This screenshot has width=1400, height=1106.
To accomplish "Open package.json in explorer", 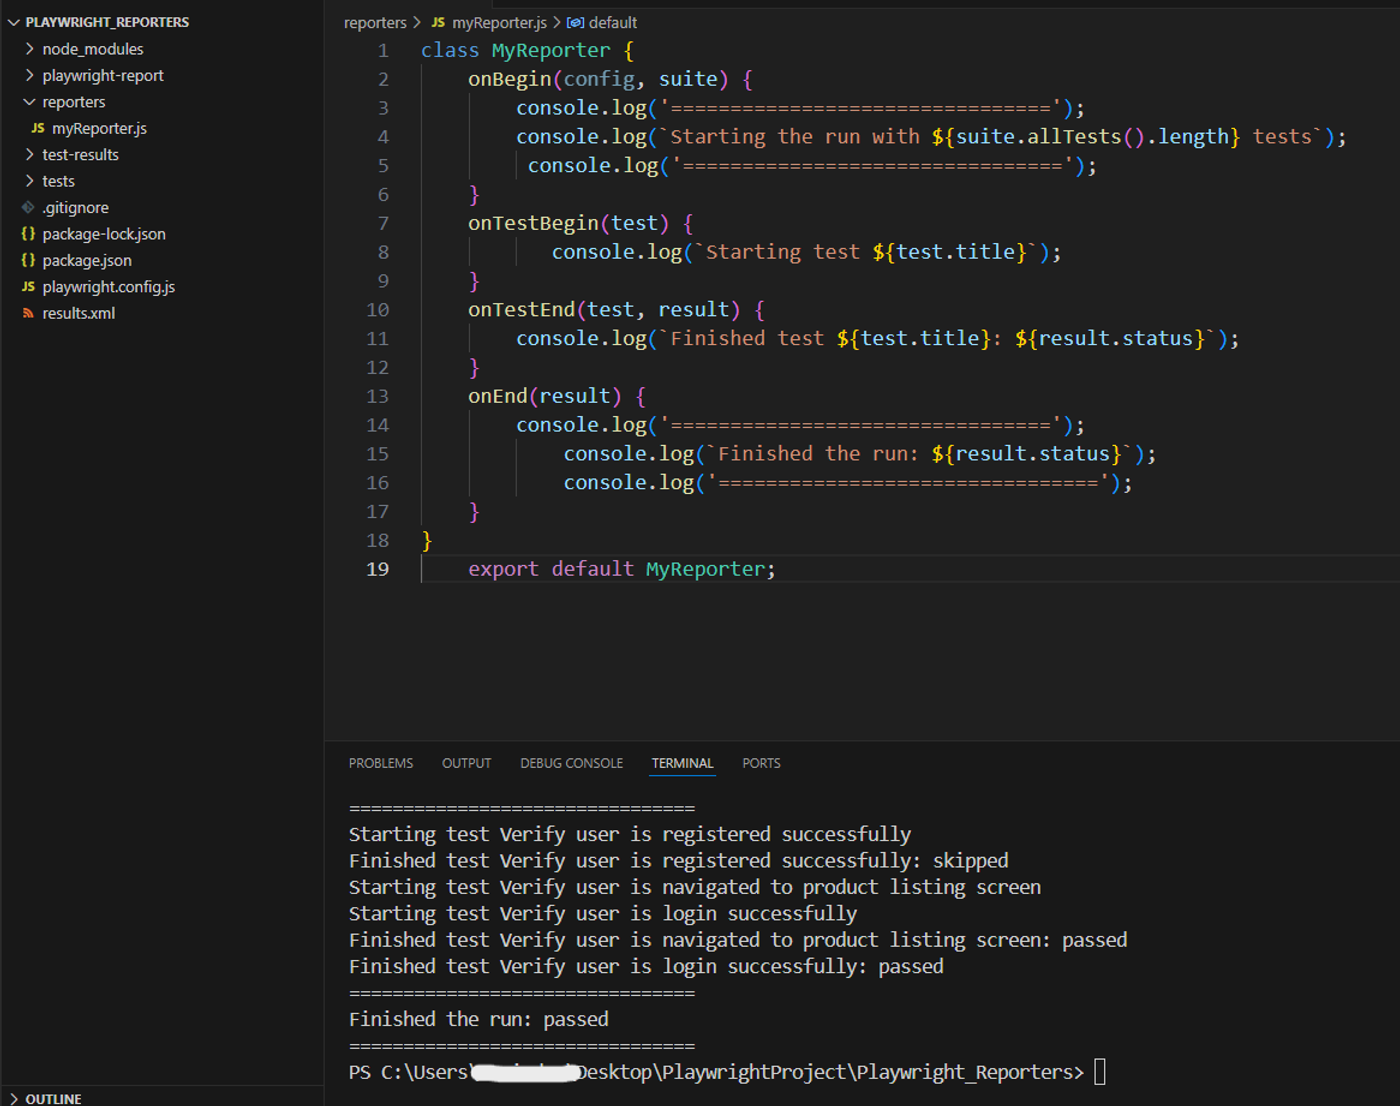I will [87, 260].
